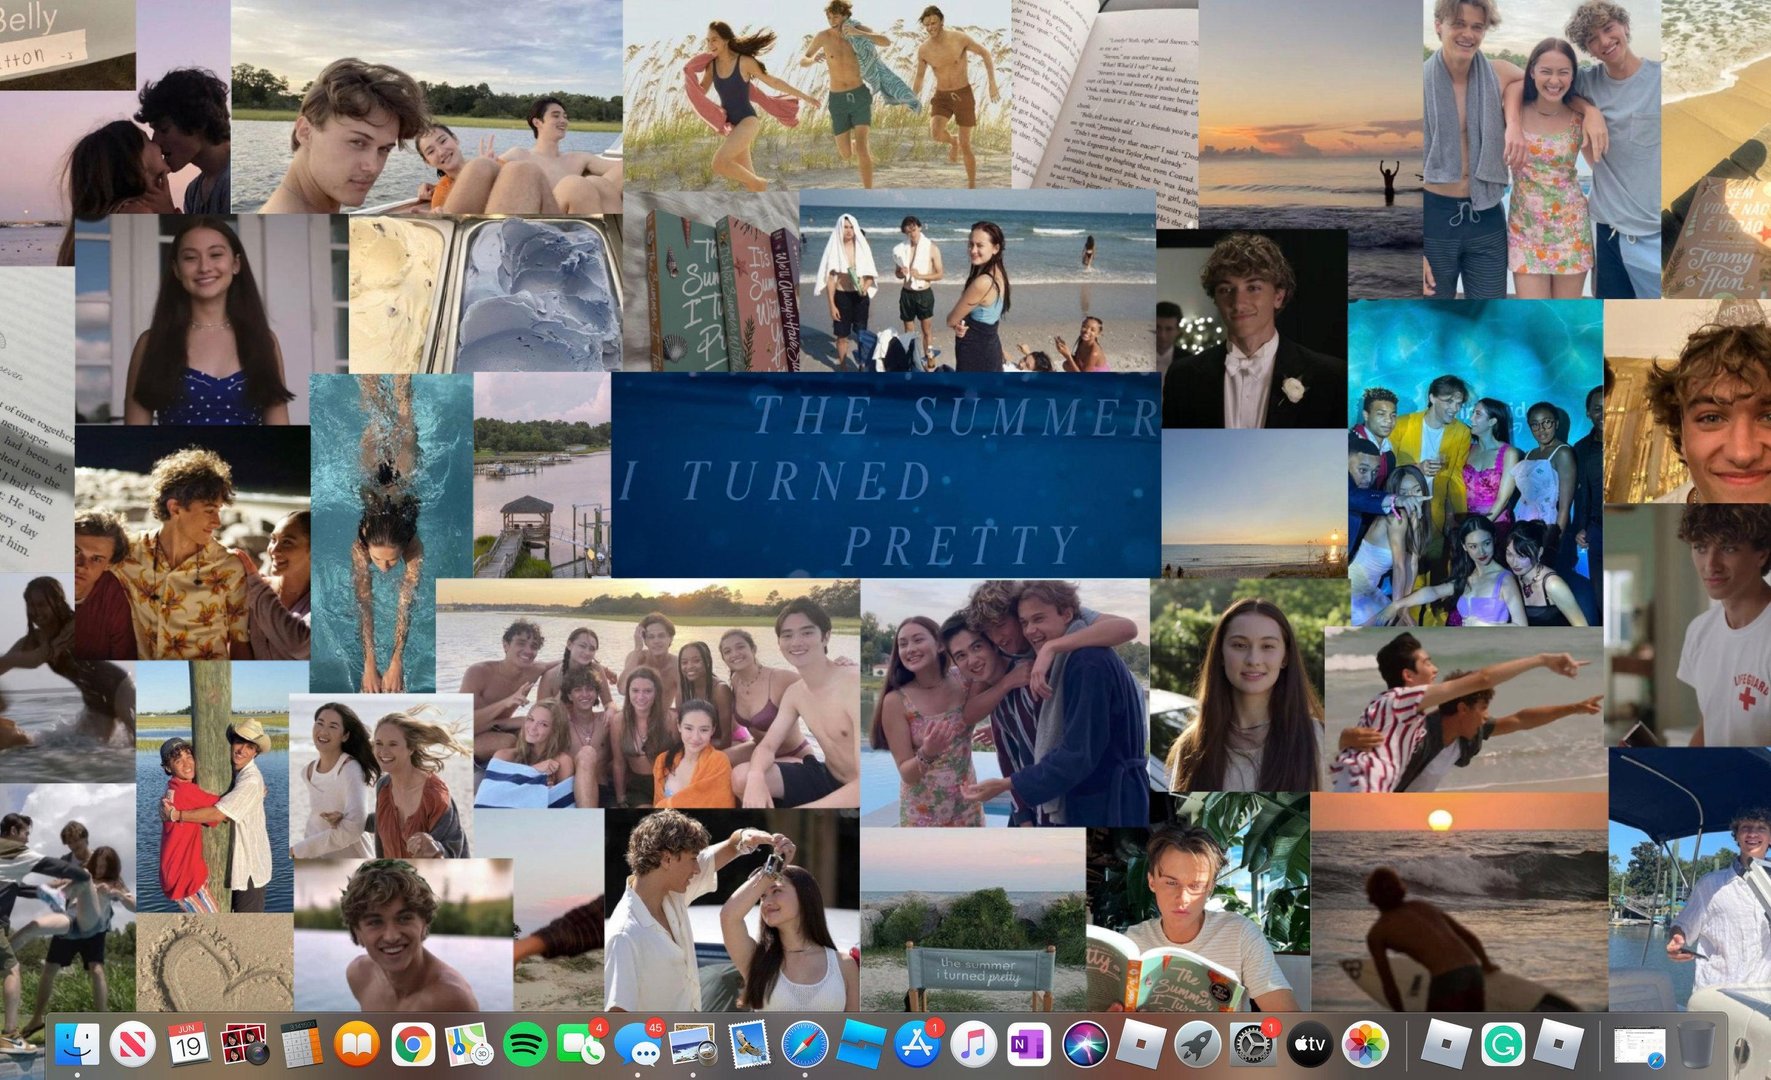Open the Calculator app
This screenshot has height=1080, width=1771.
coord(300,1046)
